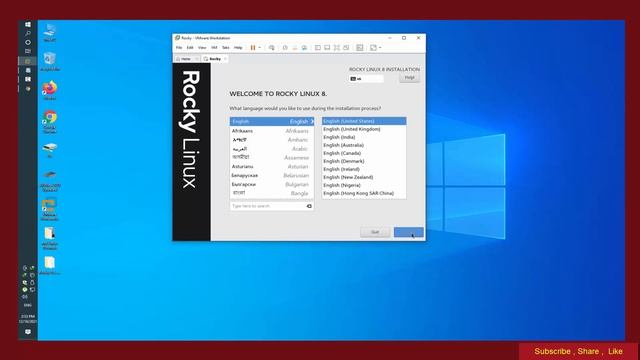Open the Help menu in VMware

238,48
